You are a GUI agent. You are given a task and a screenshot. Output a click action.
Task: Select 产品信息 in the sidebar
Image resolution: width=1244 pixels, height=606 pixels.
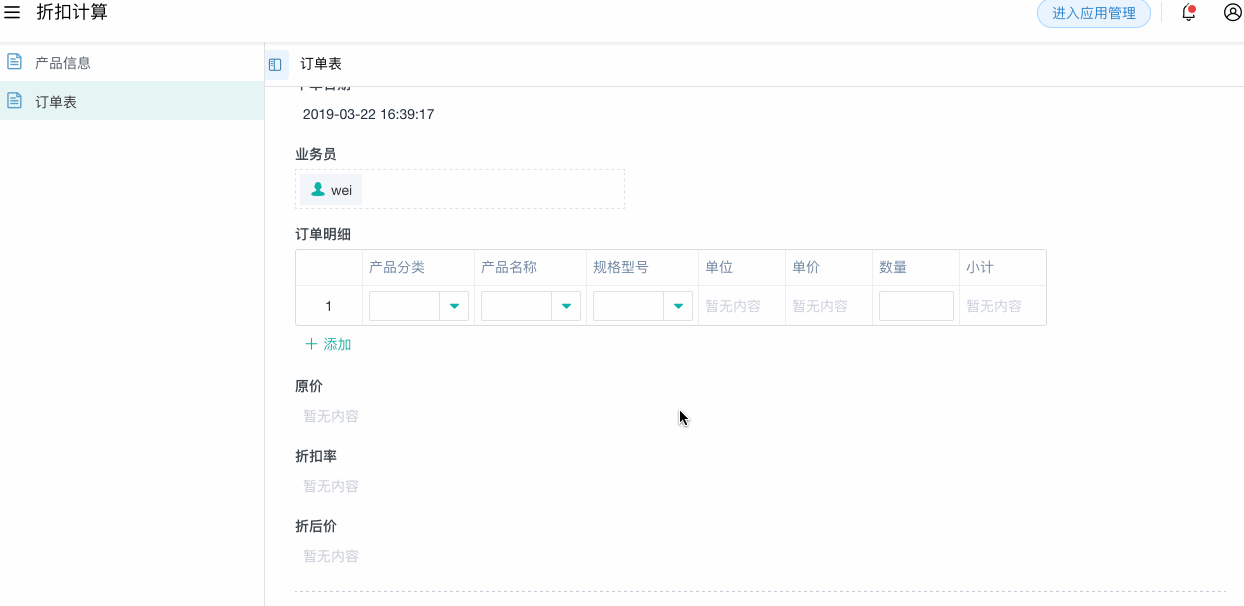(63, 62)
